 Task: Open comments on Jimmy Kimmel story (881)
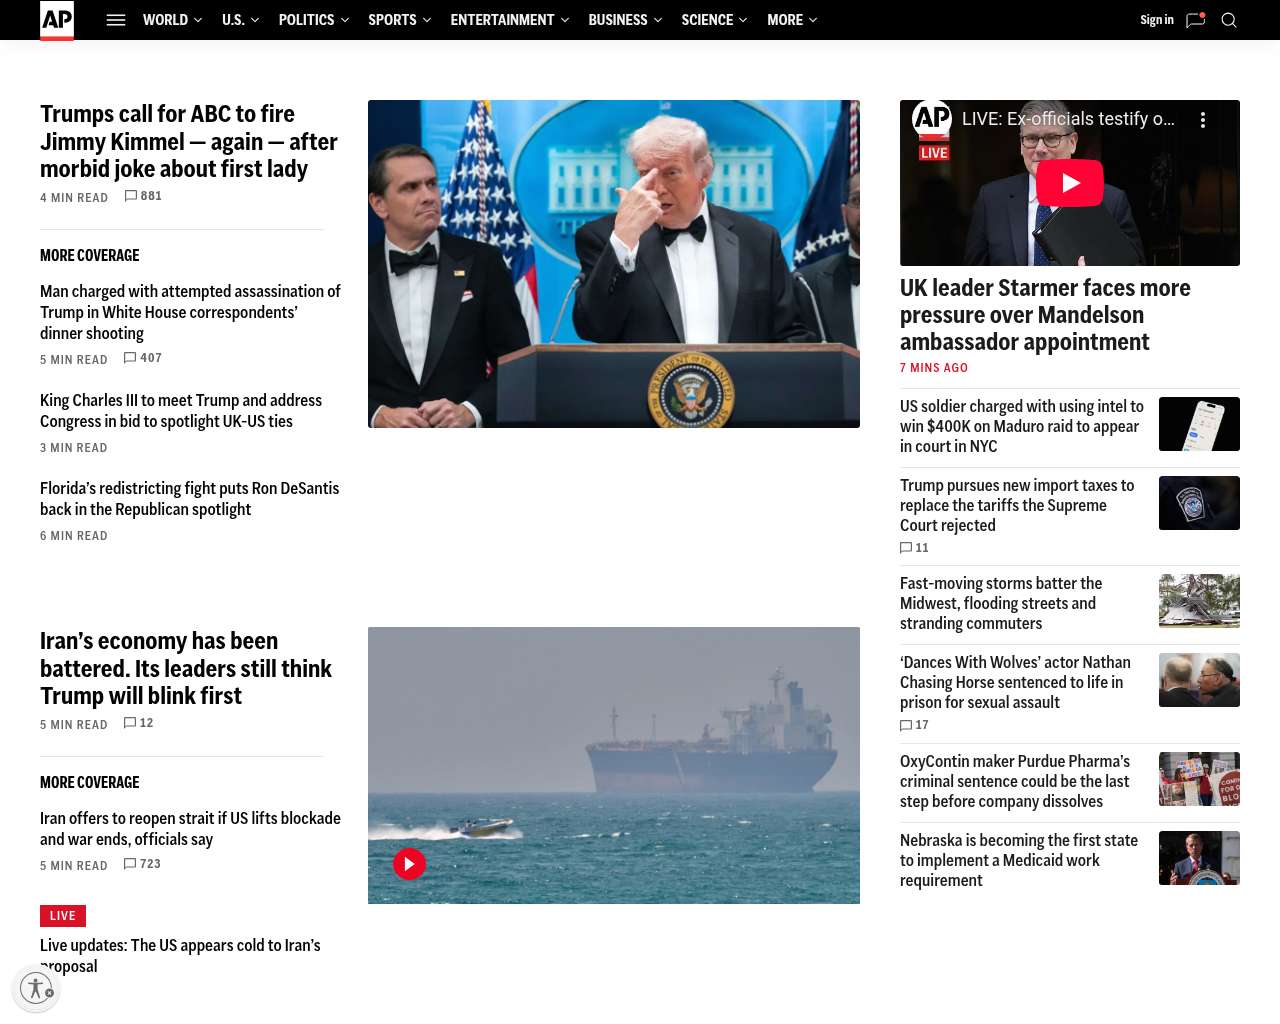point(143,196)
